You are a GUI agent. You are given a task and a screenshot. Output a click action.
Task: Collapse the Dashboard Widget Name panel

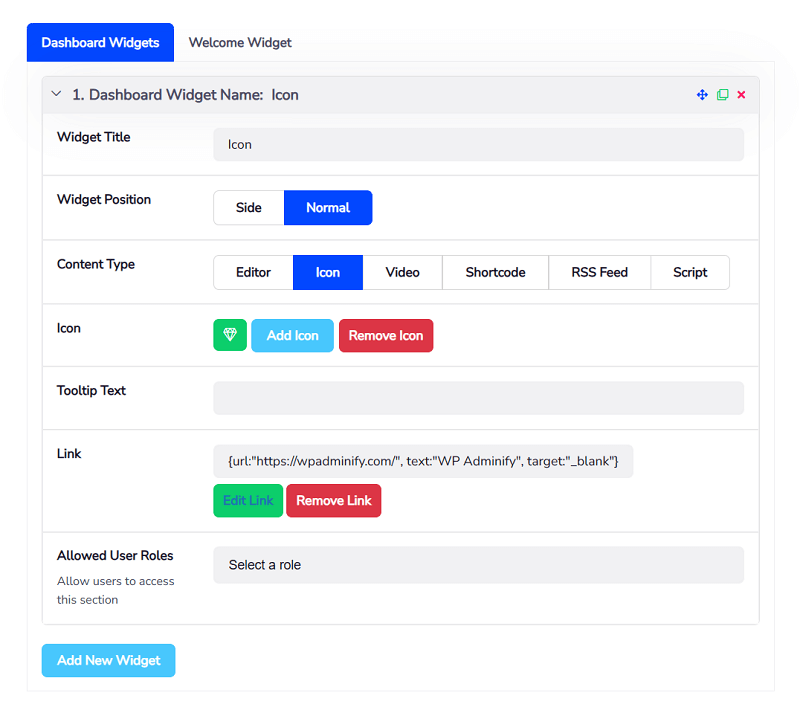point(56,94)
